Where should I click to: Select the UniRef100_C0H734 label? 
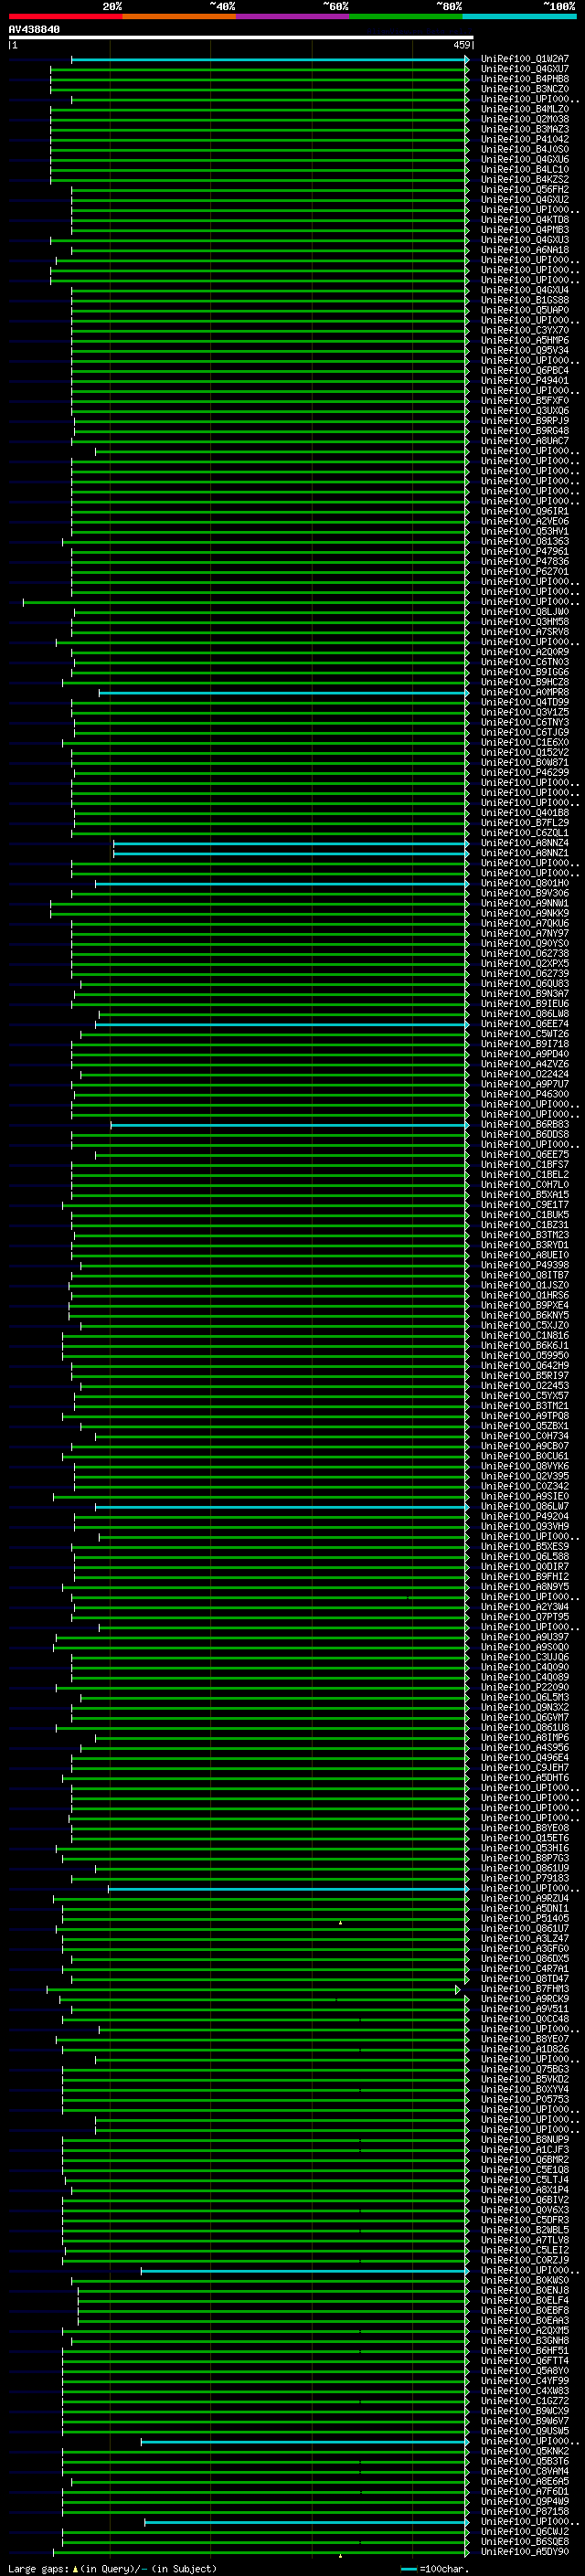524,1436
